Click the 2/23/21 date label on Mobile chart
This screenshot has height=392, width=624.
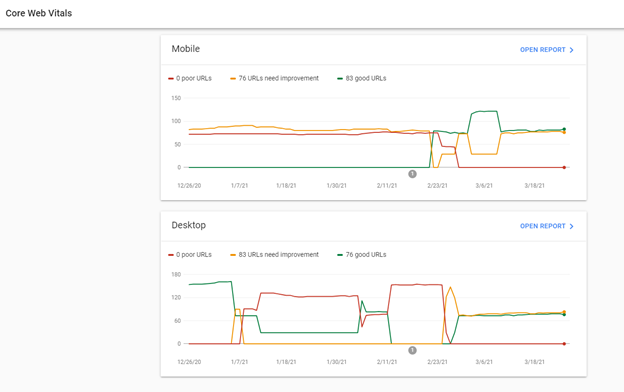coord(437,186)
